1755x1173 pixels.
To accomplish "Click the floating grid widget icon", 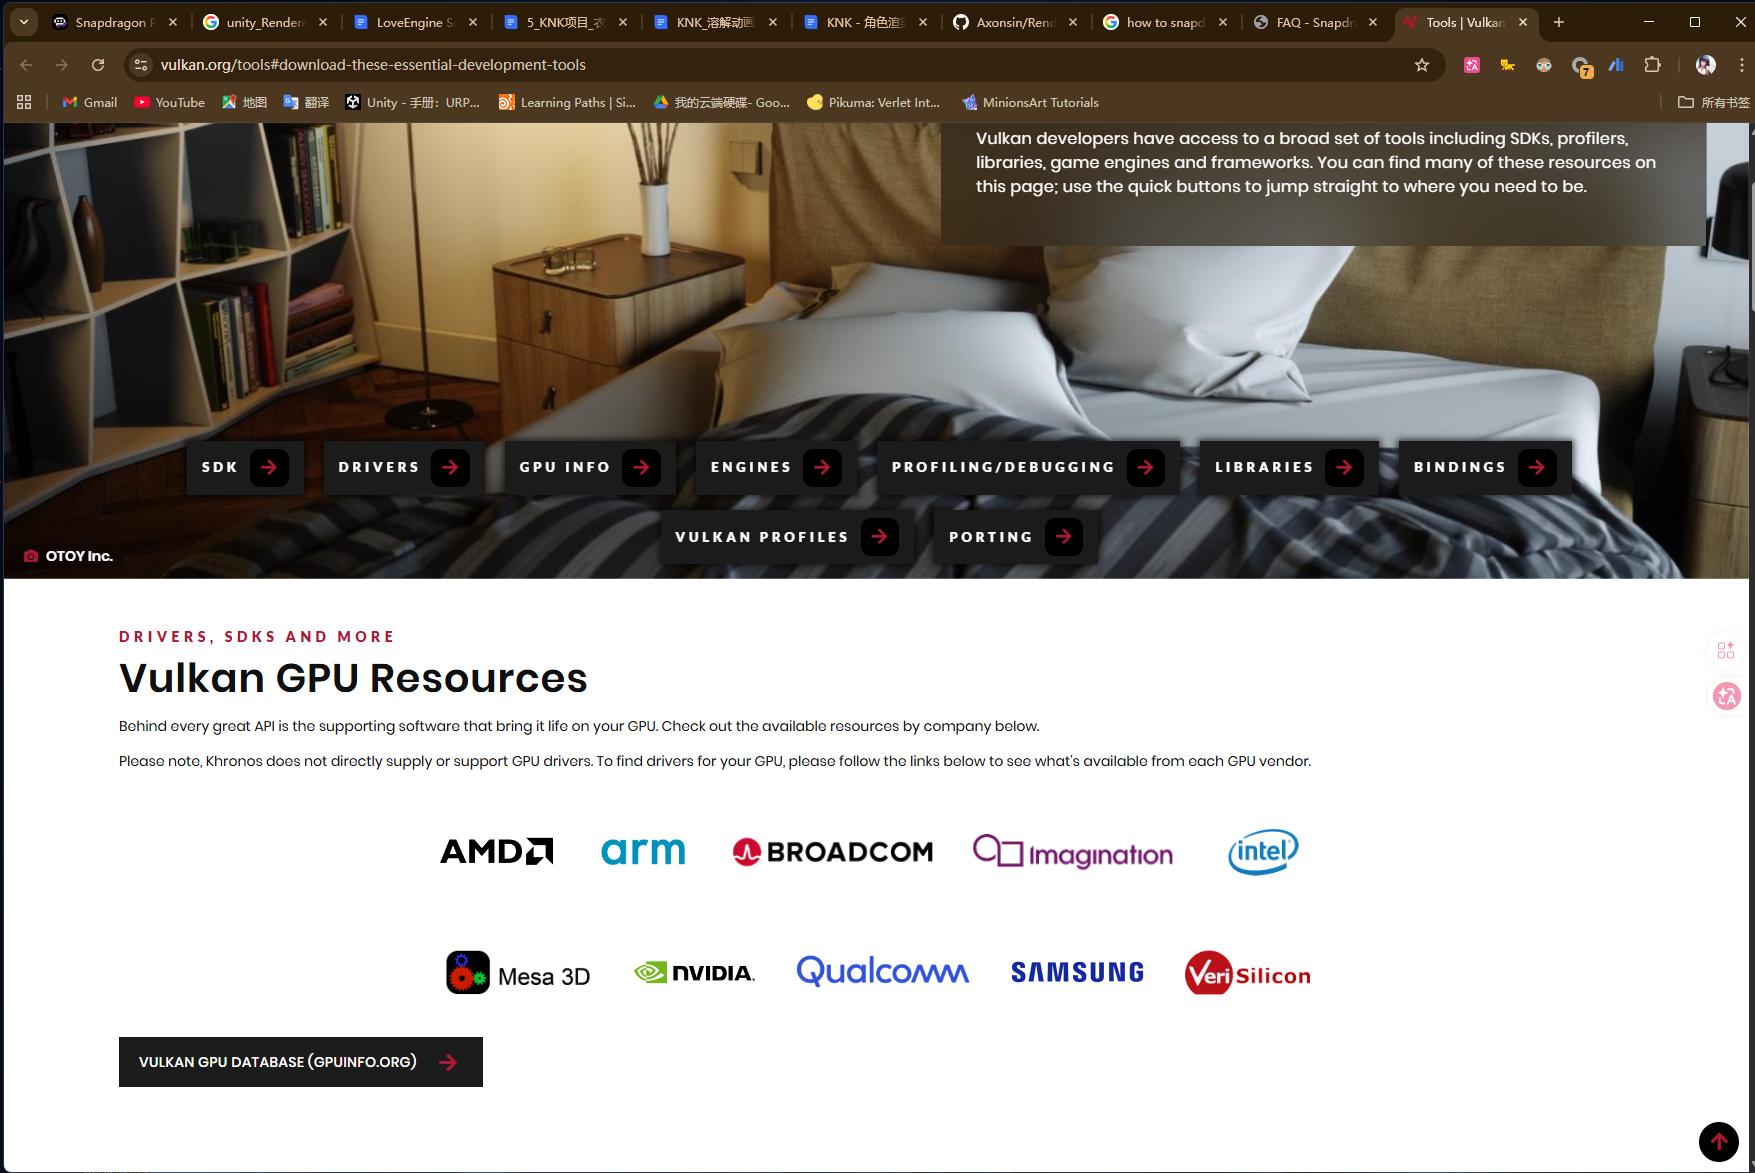I will 1726,650.
